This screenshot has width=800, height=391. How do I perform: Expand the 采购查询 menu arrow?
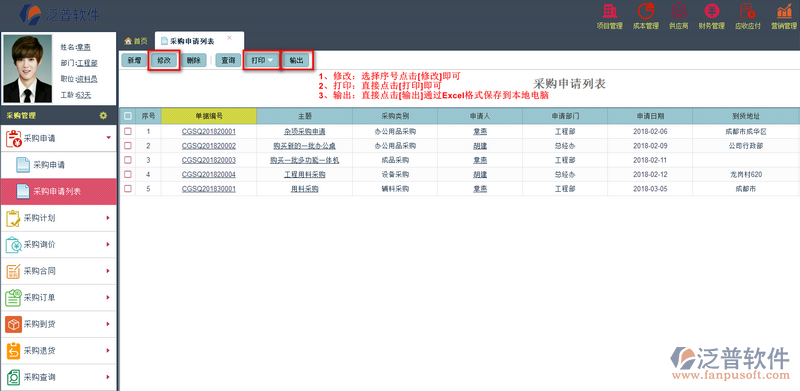(108, 377)
